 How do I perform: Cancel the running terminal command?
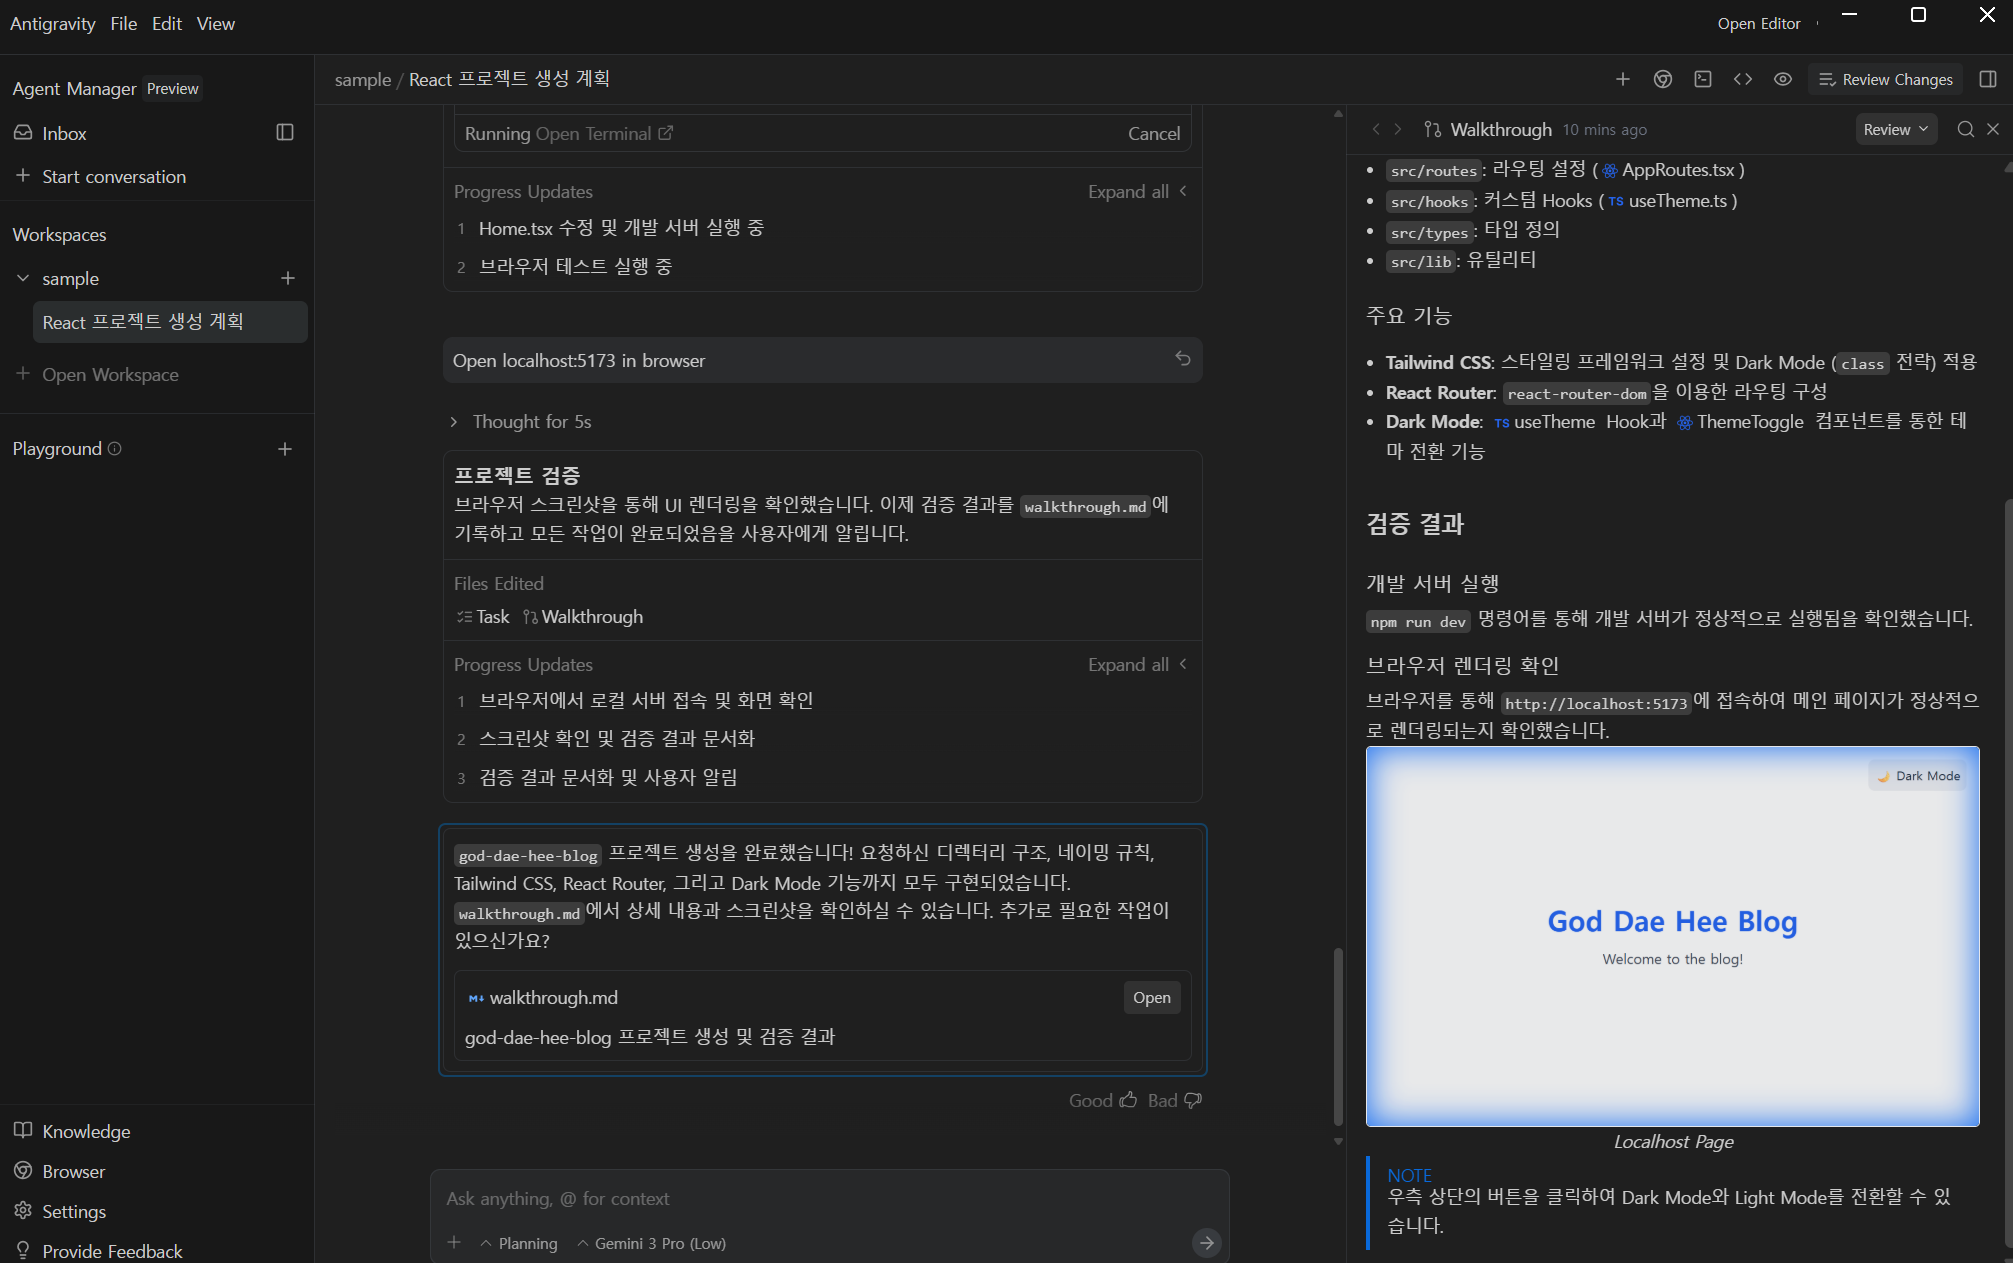[x=1153, y=134]
